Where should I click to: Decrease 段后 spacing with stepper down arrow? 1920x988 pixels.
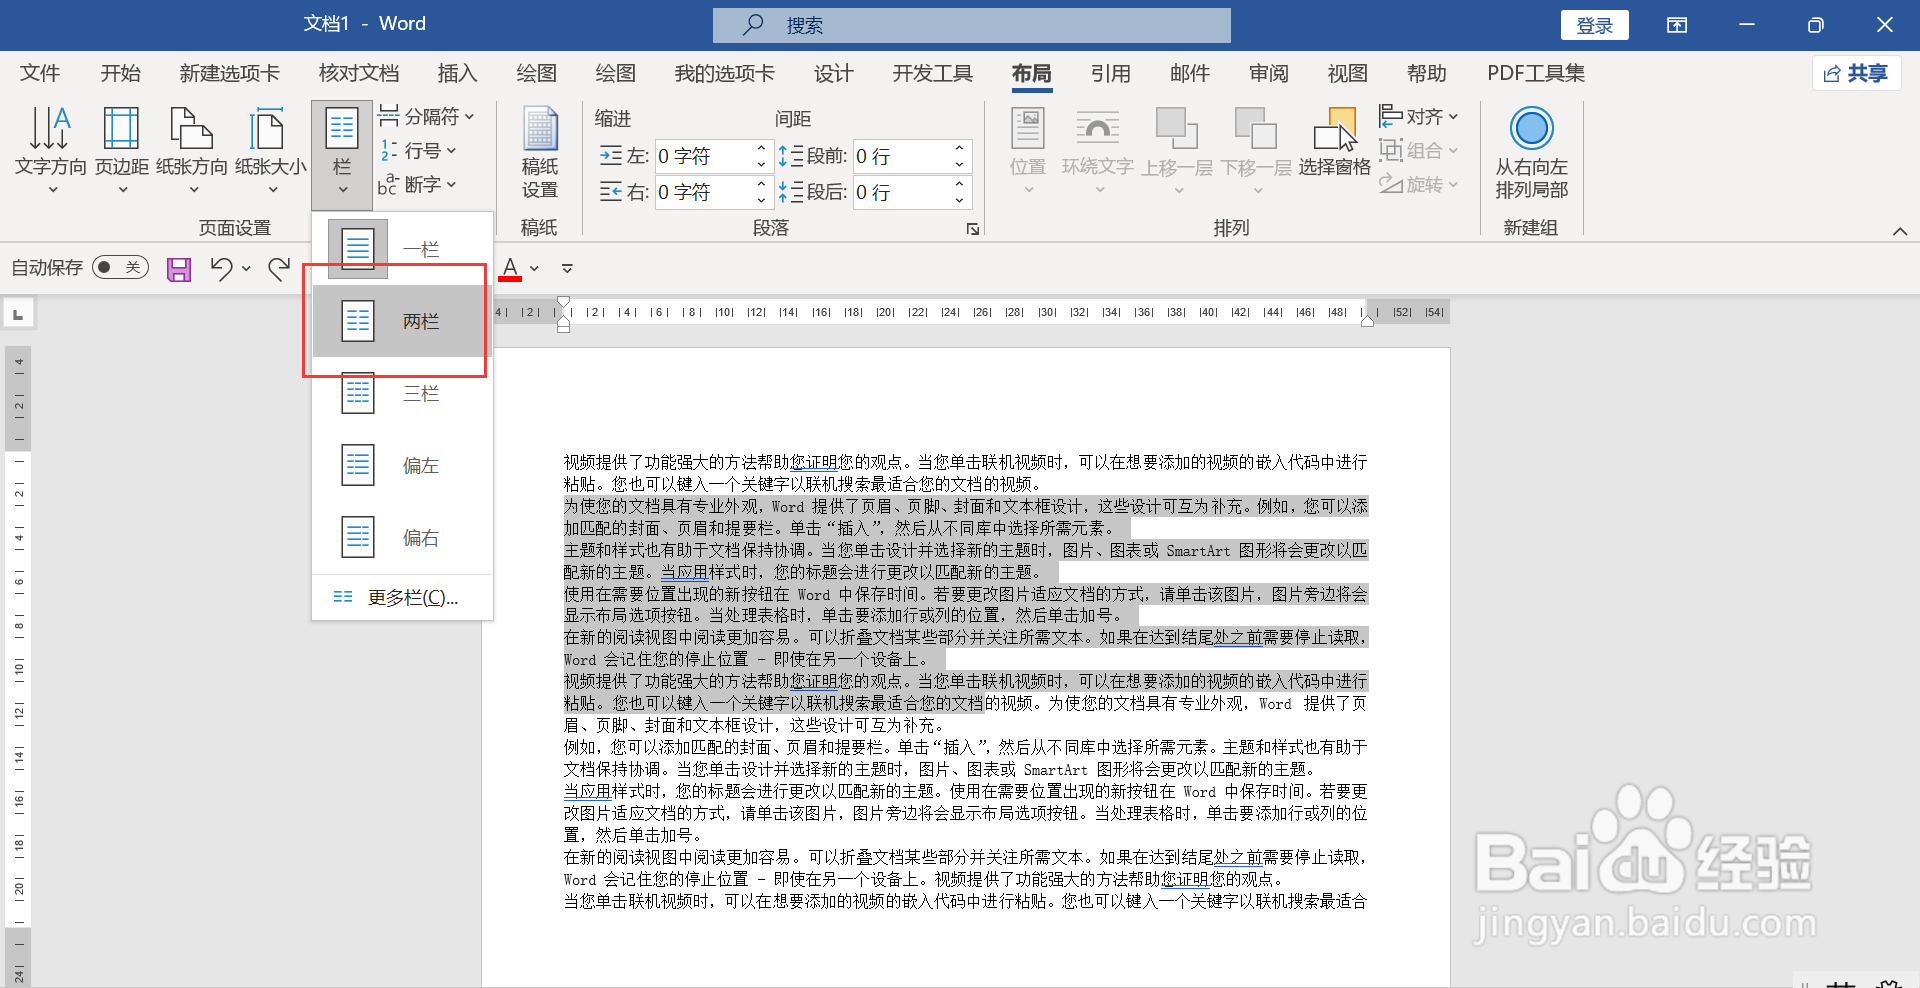[x=959, y=200]
